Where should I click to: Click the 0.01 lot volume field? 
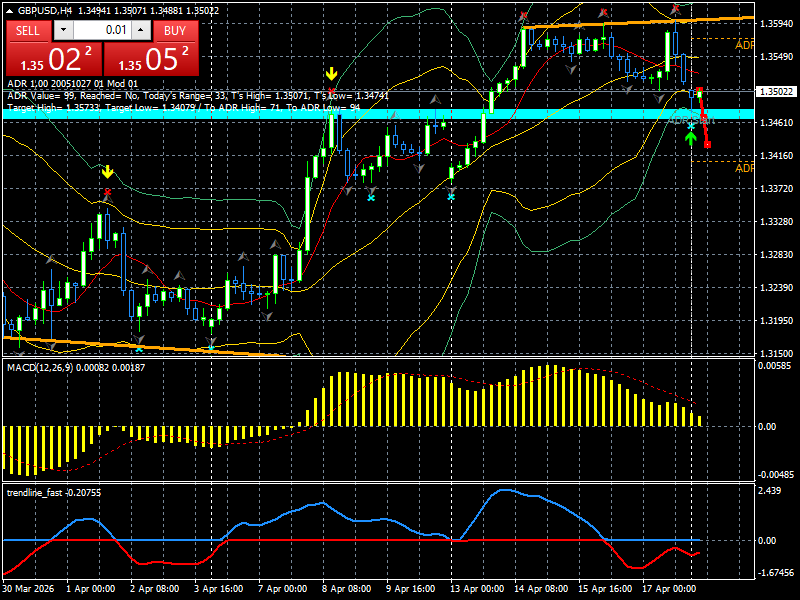coord(102,30)
